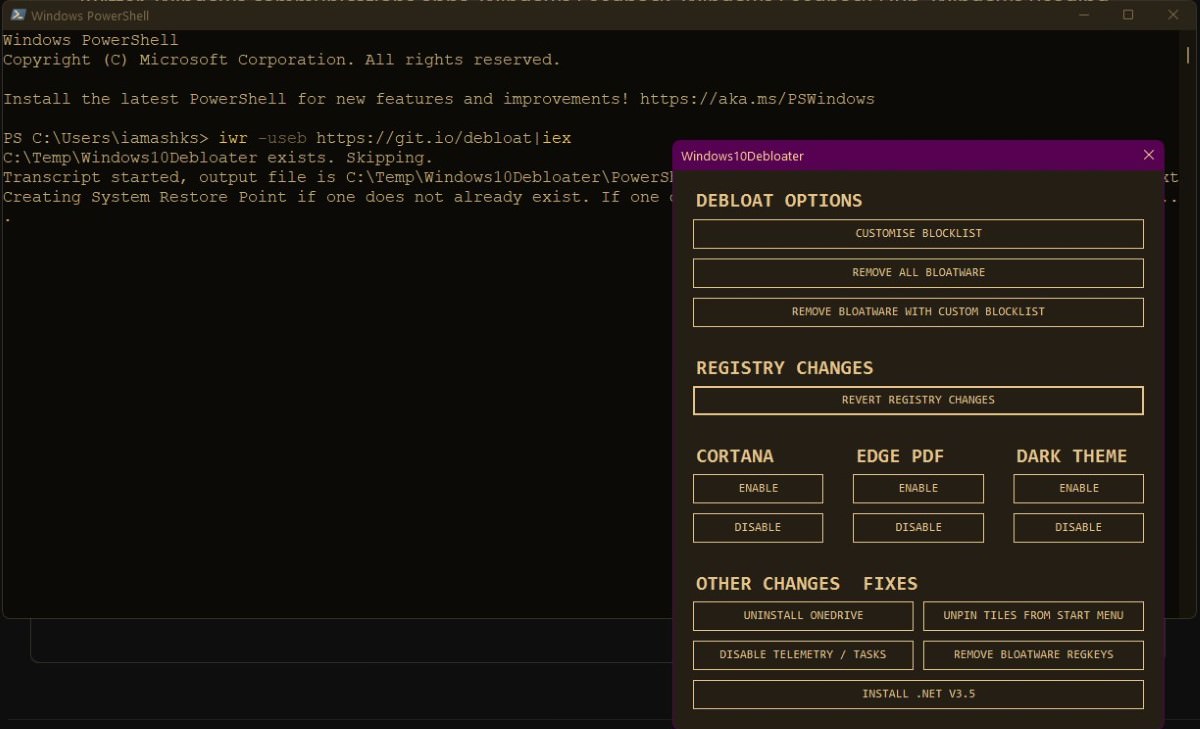This screenshot has height=729, width=1200.
Task: Enable Dark Theme
Action: pyautogui.click(x=1078, y=488)
